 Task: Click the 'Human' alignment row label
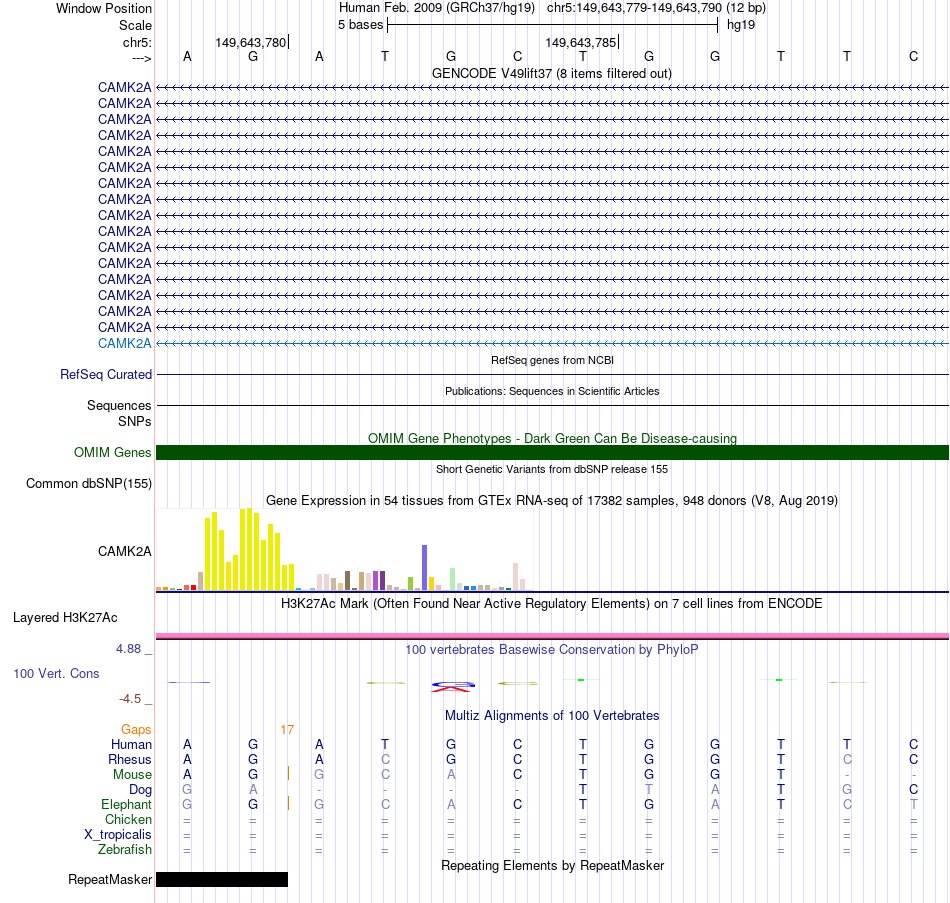(x=131, y=745)
